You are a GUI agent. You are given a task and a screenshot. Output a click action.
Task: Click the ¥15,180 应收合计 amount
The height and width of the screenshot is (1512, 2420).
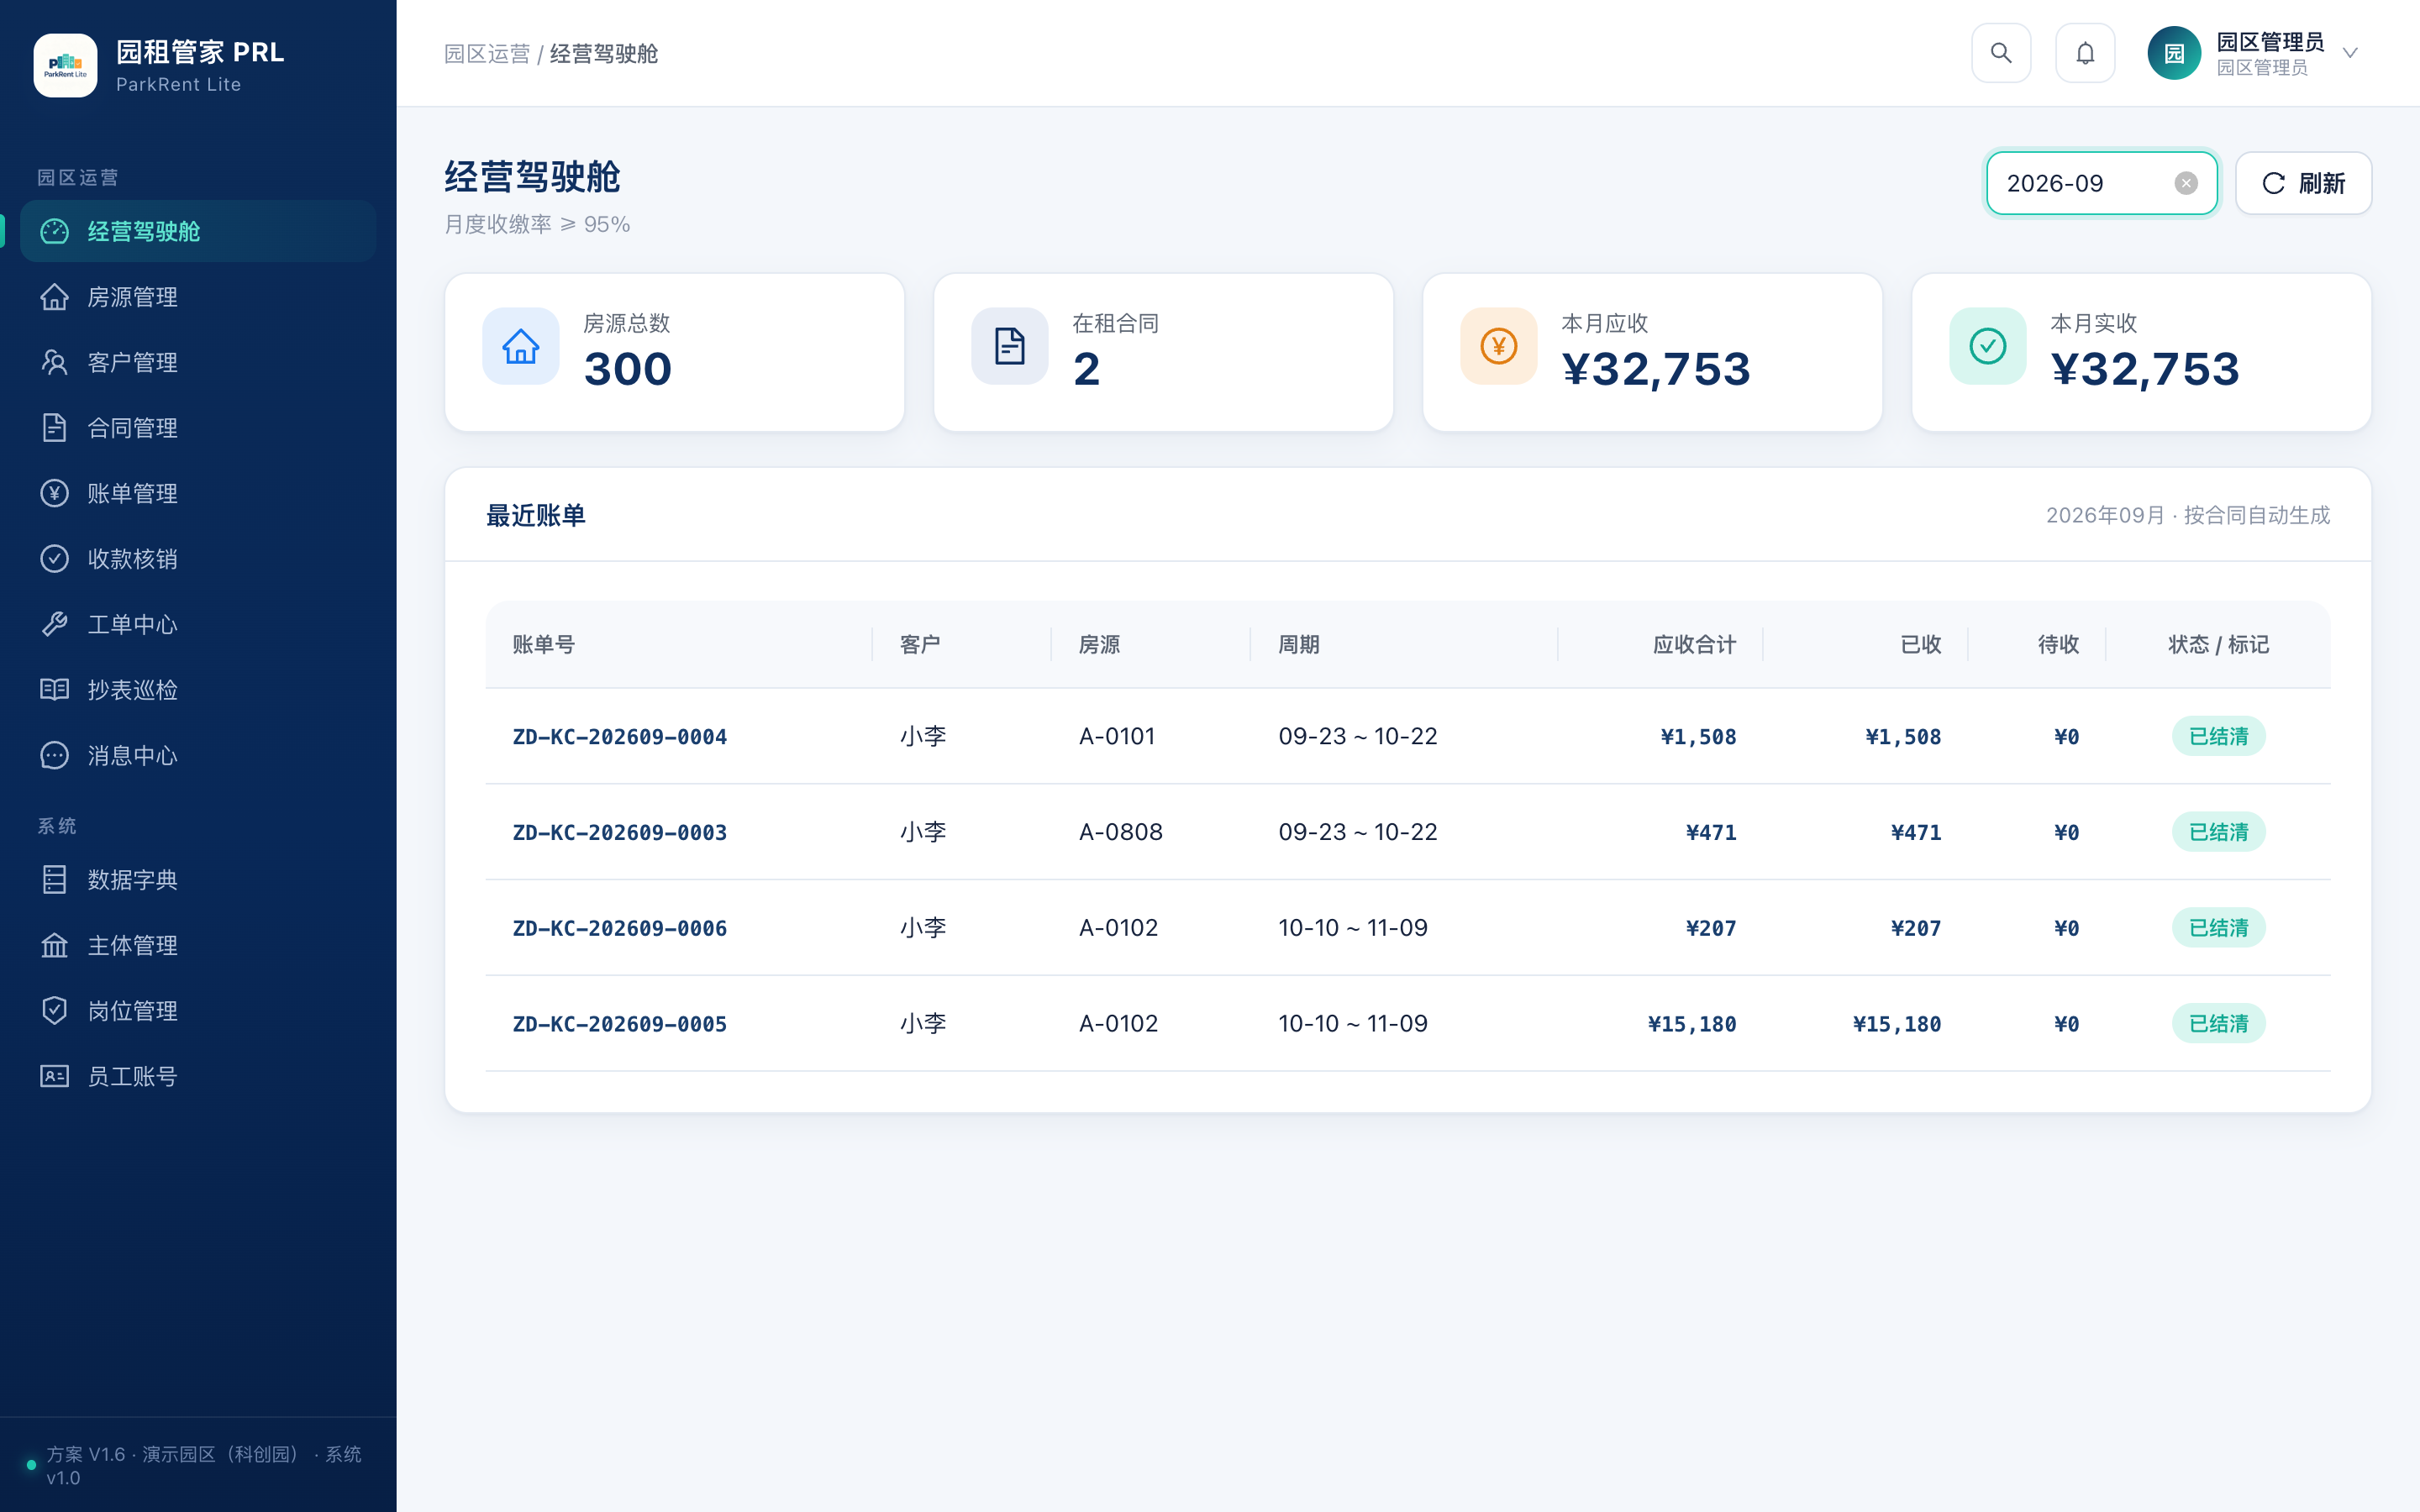[1692, 1025]
